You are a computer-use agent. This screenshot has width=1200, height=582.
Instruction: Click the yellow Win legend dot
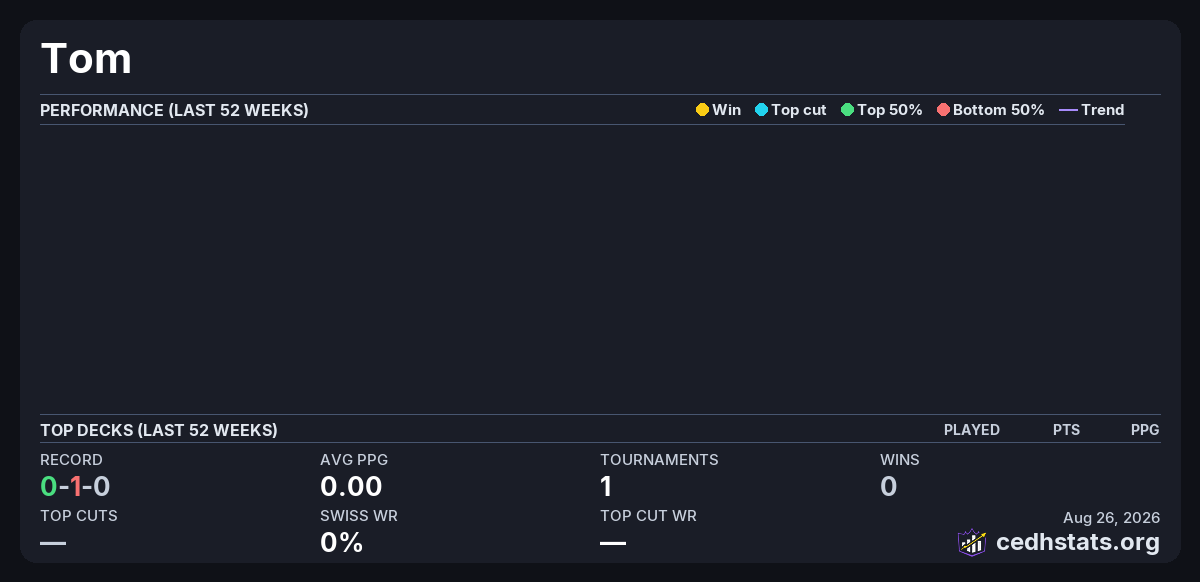(x=702, y=110)
